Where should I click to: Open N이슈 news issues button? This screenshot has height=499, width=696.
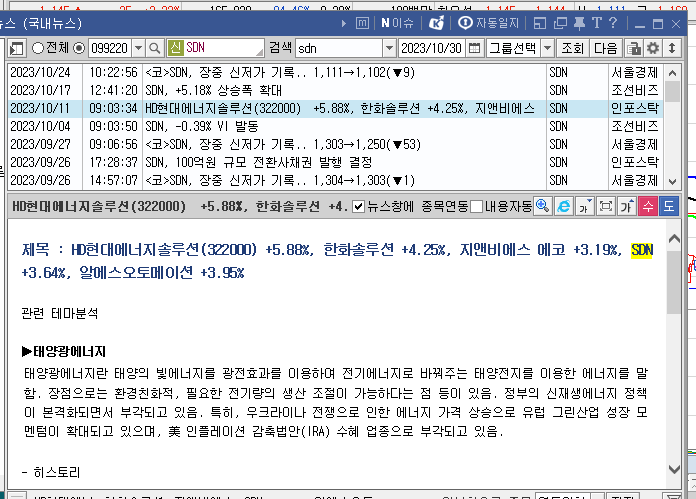tap(397, 23)
